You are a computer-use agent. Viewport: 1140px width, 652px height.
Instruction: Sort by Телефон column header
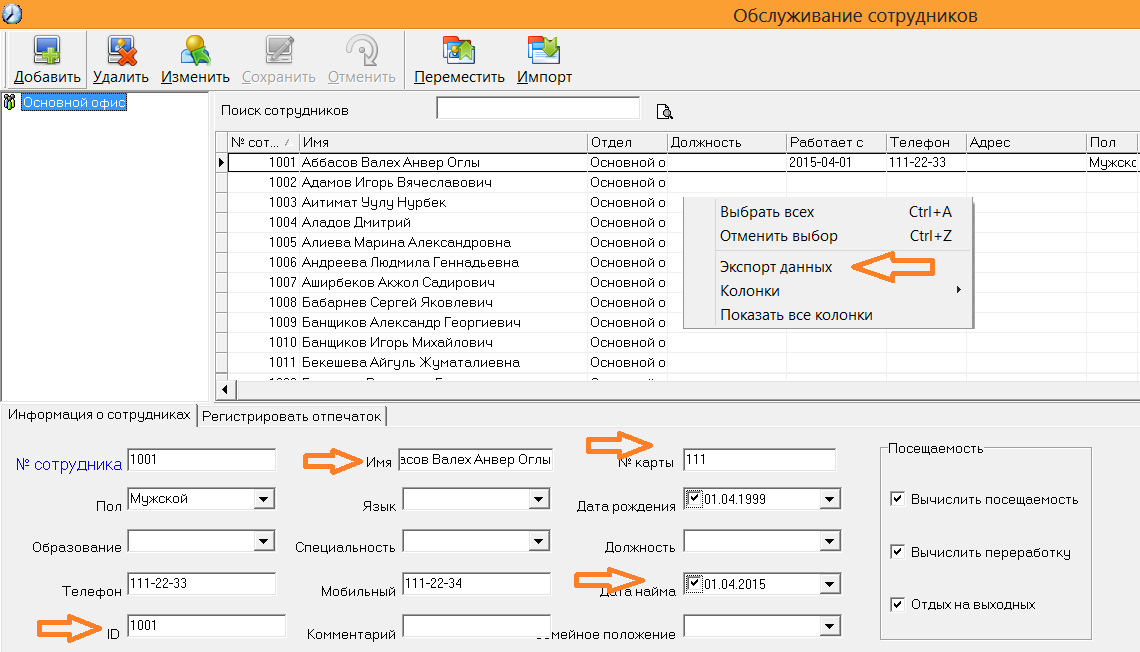(927, 142)
